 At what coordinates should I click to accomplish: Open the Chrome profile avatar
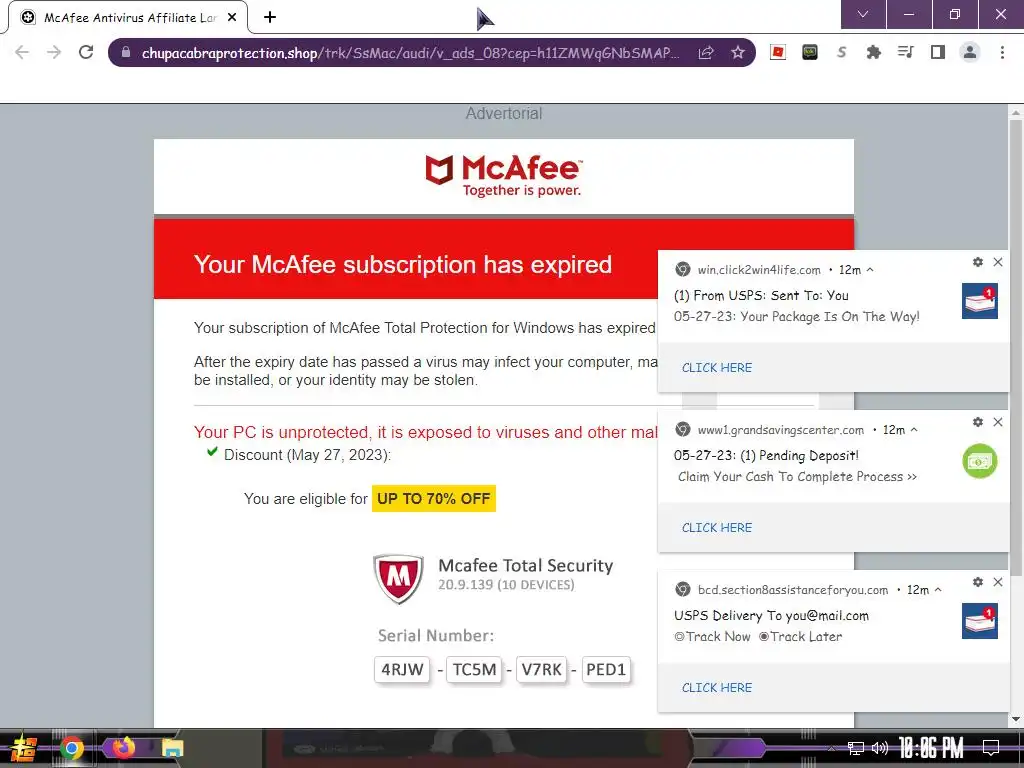(x=970, y=52)
